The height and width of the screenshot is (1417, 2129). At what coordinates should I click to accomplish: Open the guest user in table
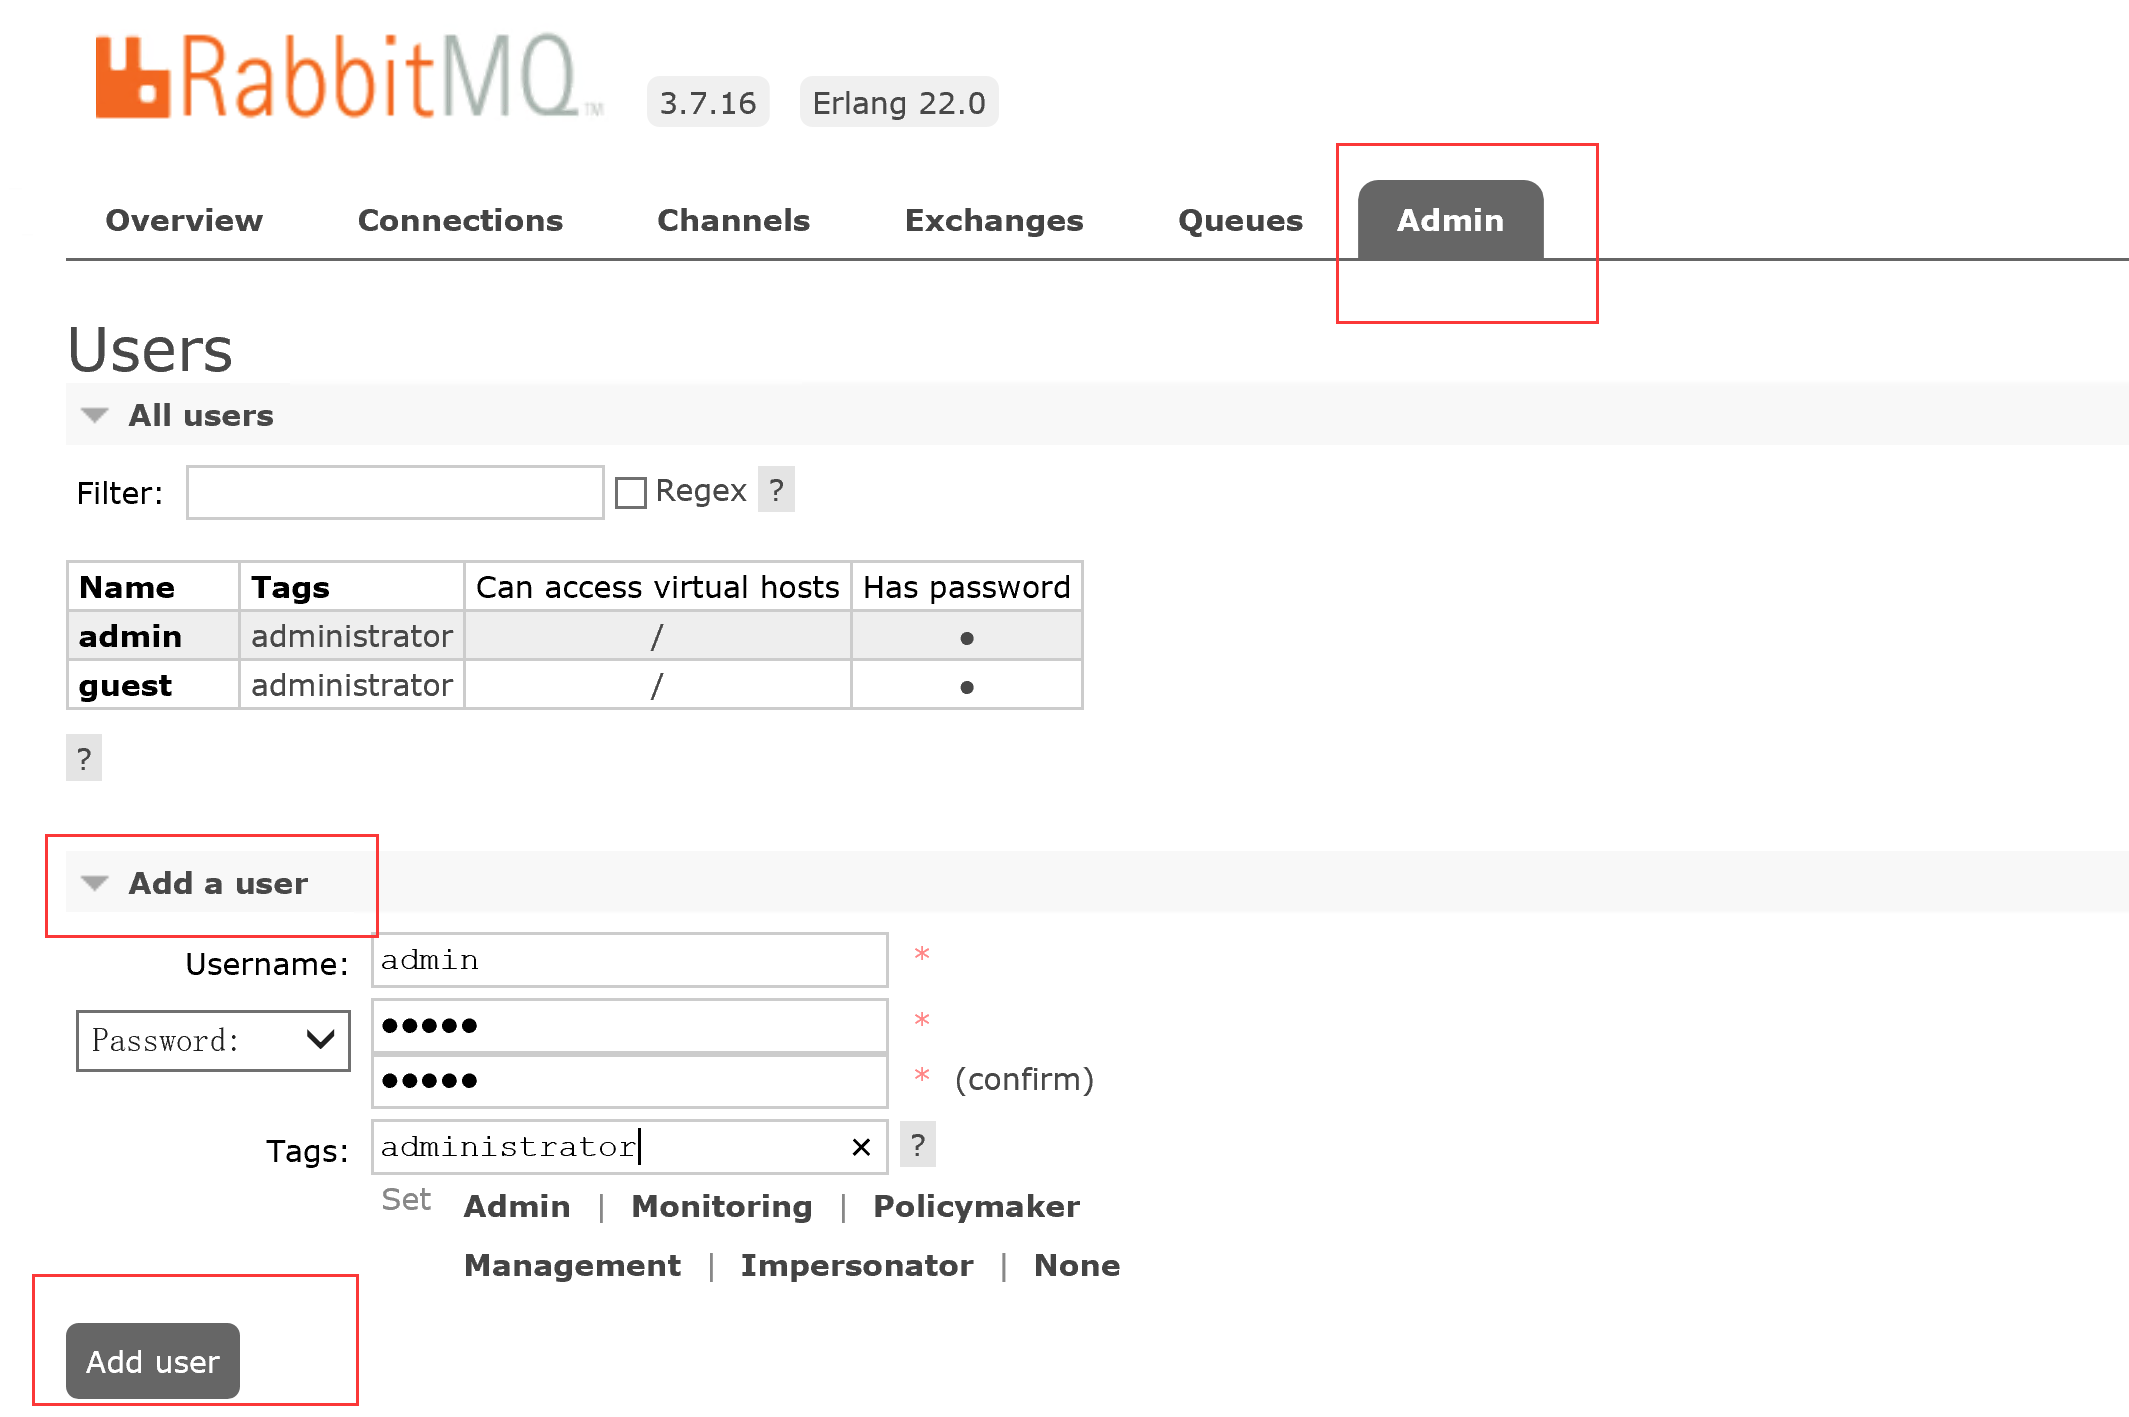(125, 685)
